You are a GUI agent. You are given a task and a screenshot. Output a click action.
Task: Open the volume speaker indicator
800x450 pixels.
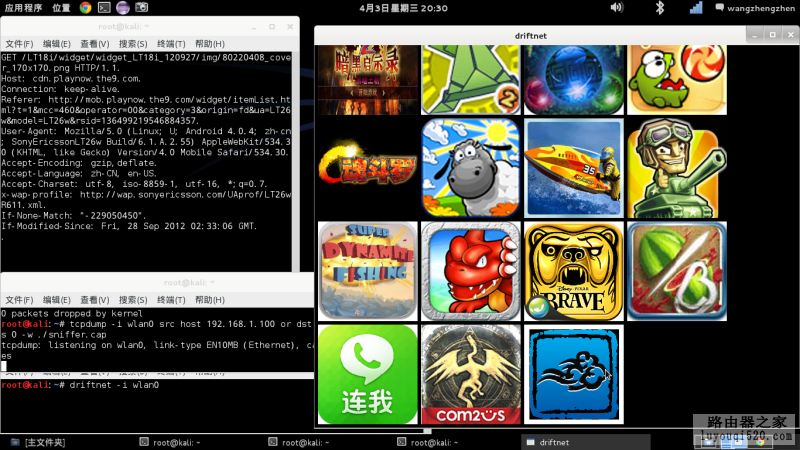point(617,8)
